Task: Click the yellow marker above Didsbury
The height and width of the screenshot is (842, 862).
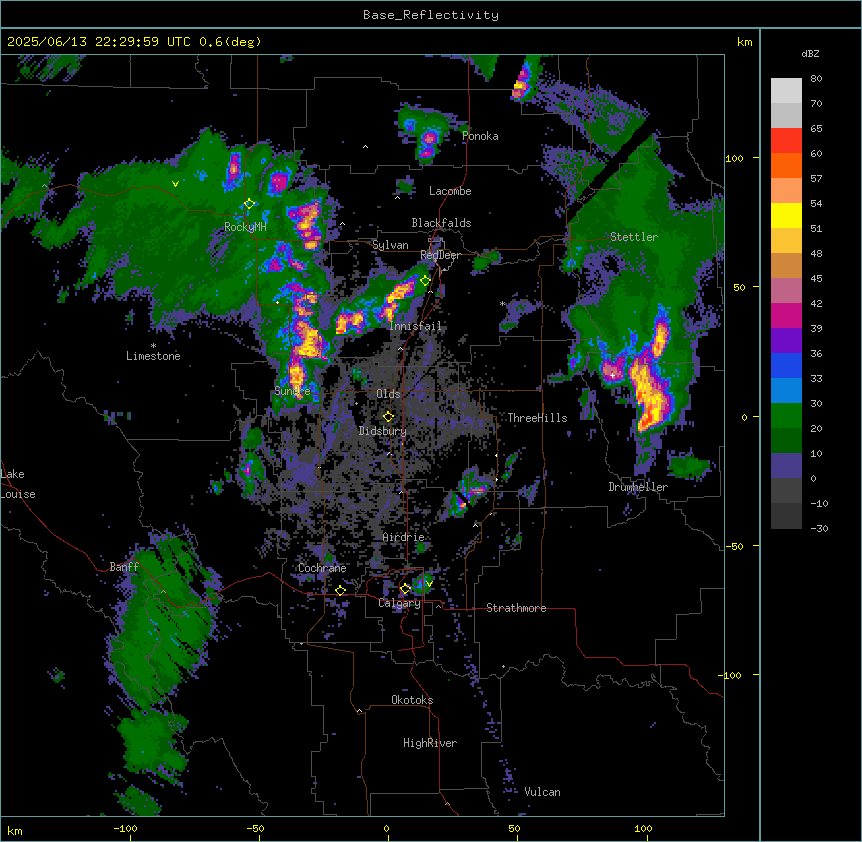Action: [x=388, y=416]
